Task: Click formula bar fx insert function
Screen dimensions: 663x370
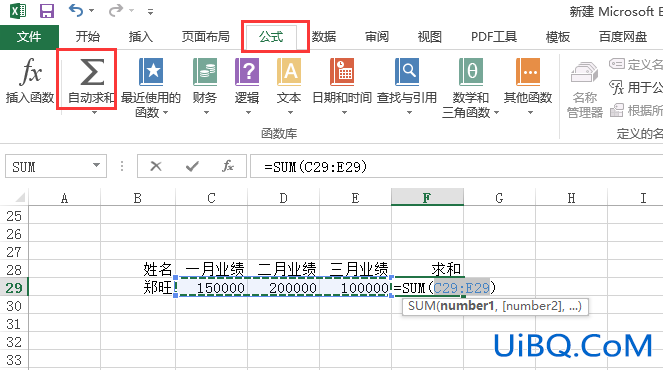Action: pyautogui.click(x=228, y=166)
